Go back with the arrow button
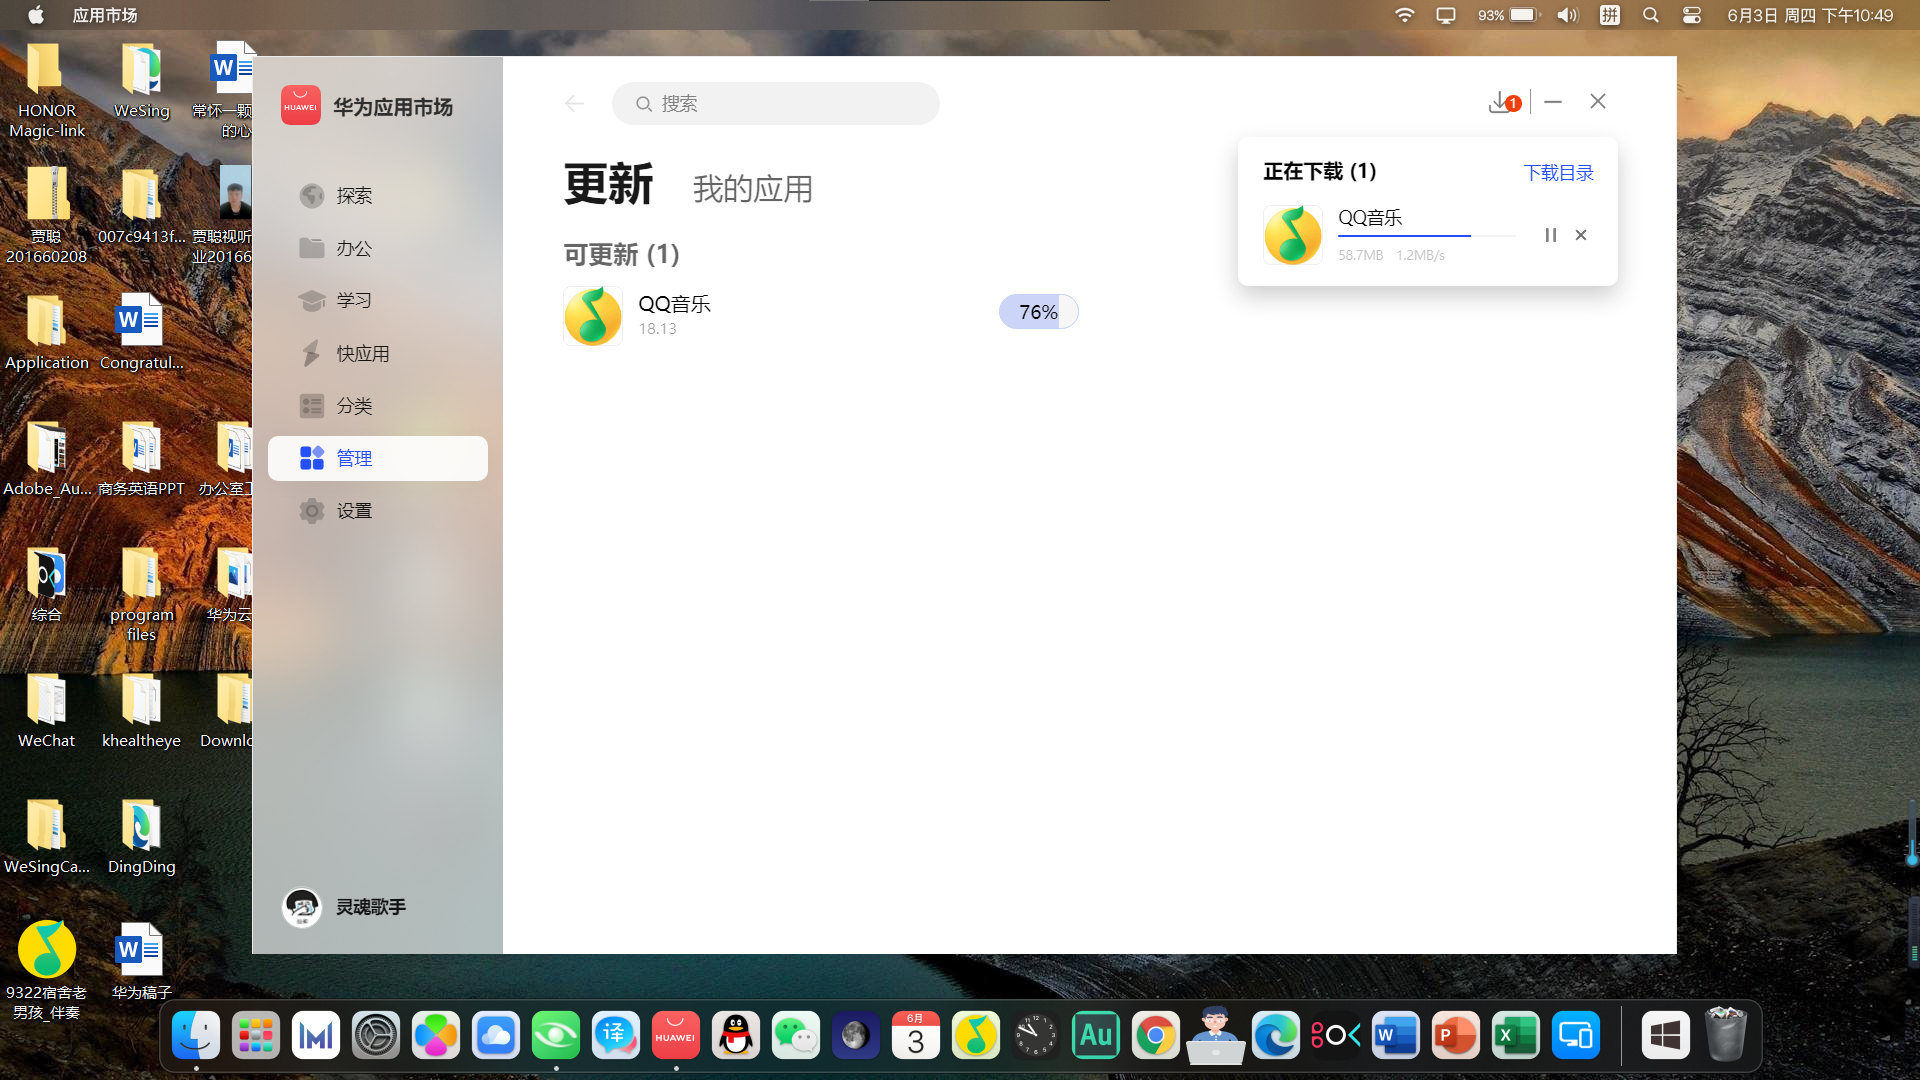 point(574,103)
